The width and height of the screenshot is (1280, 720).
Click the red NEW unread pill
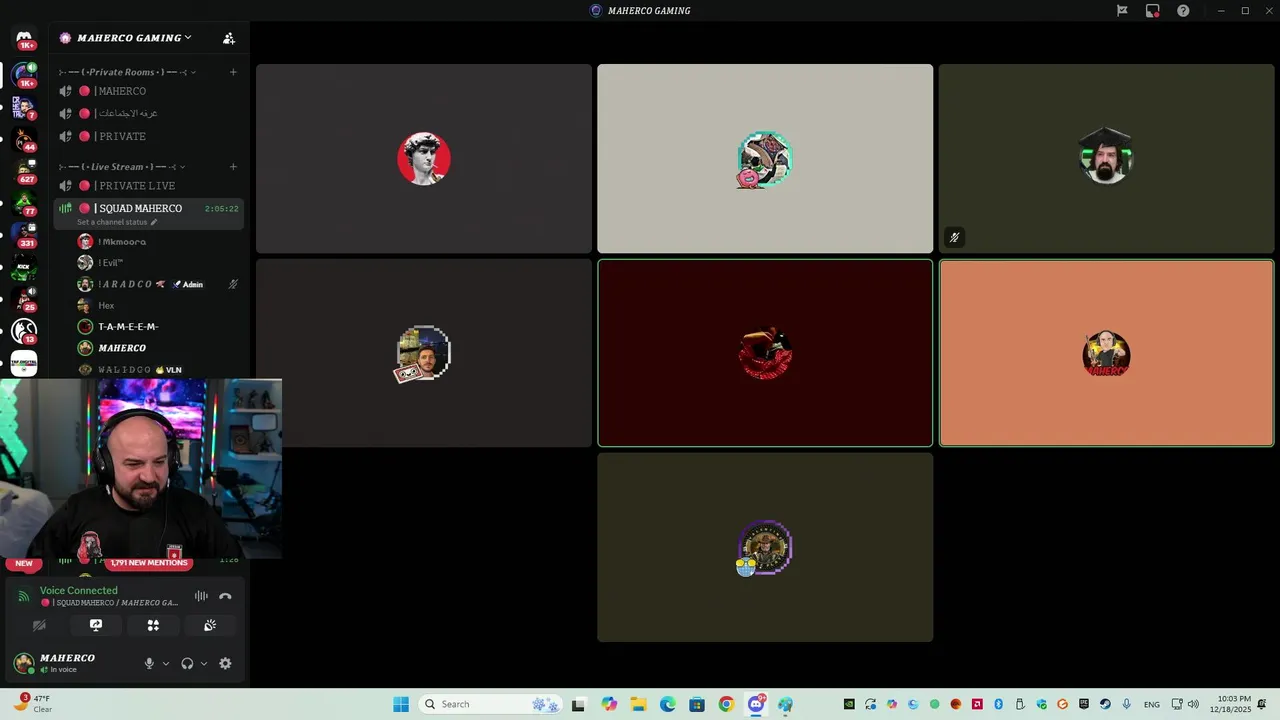[24, 563]
